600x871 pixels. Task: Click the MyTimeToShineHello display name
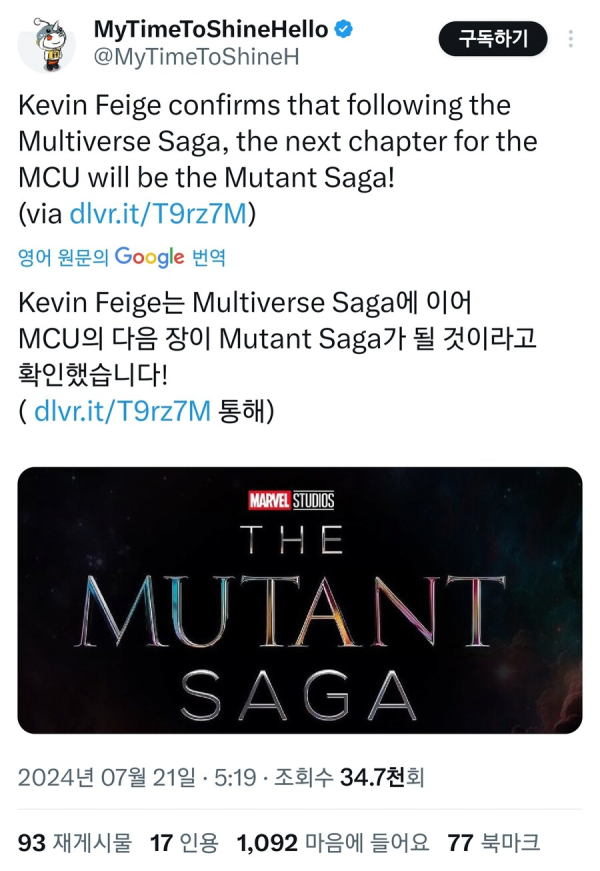(211, 29)
